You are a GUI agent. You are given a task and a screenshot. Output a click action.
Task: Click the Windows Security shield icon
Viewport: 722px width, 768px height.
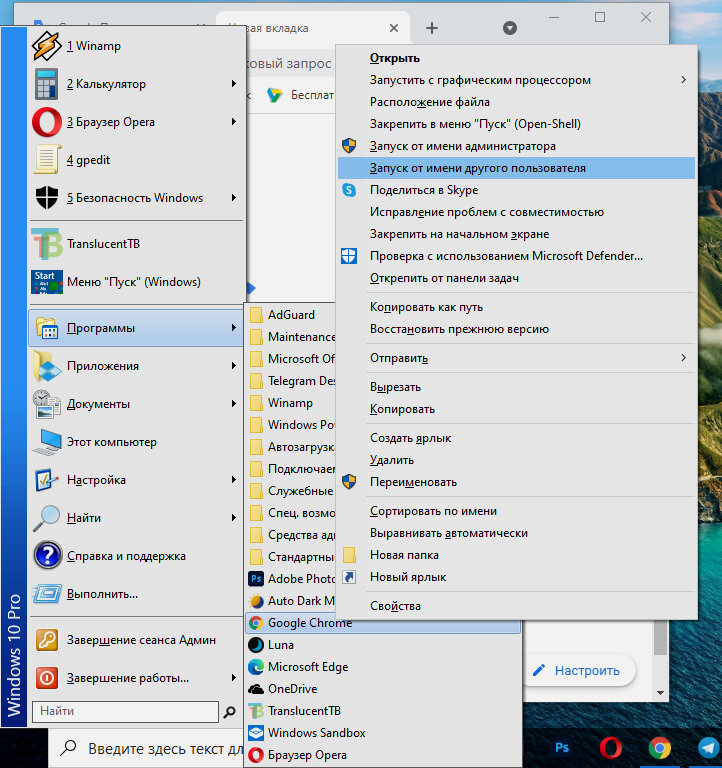(47, 198)
